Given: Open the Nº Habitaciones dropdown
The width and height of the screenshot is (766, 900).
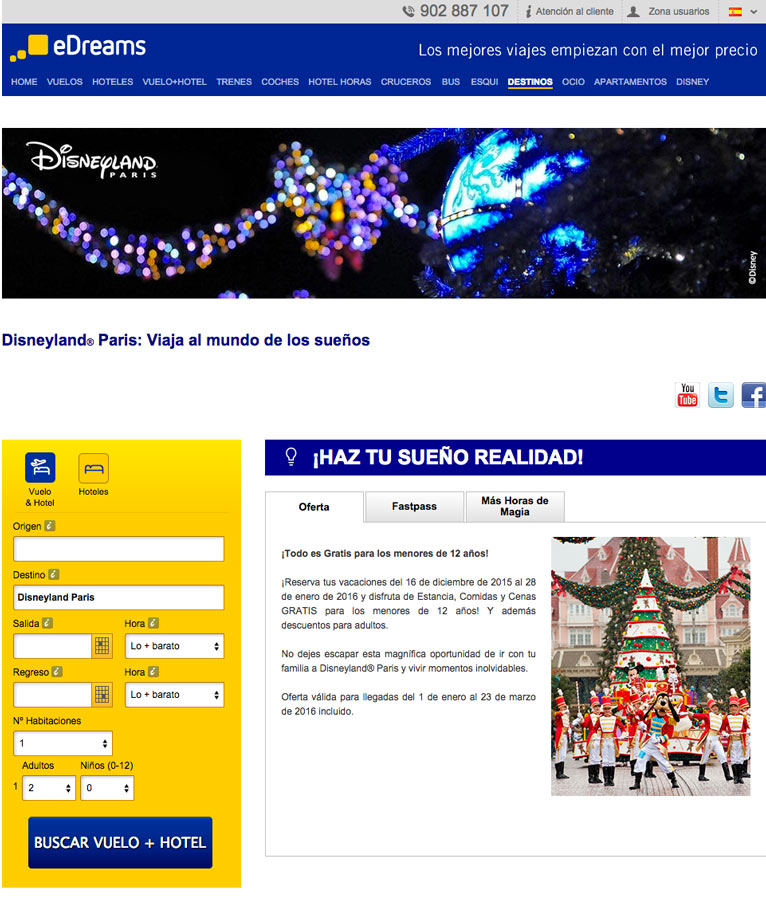Looking at the screenshot, I should tap(63, 743).
